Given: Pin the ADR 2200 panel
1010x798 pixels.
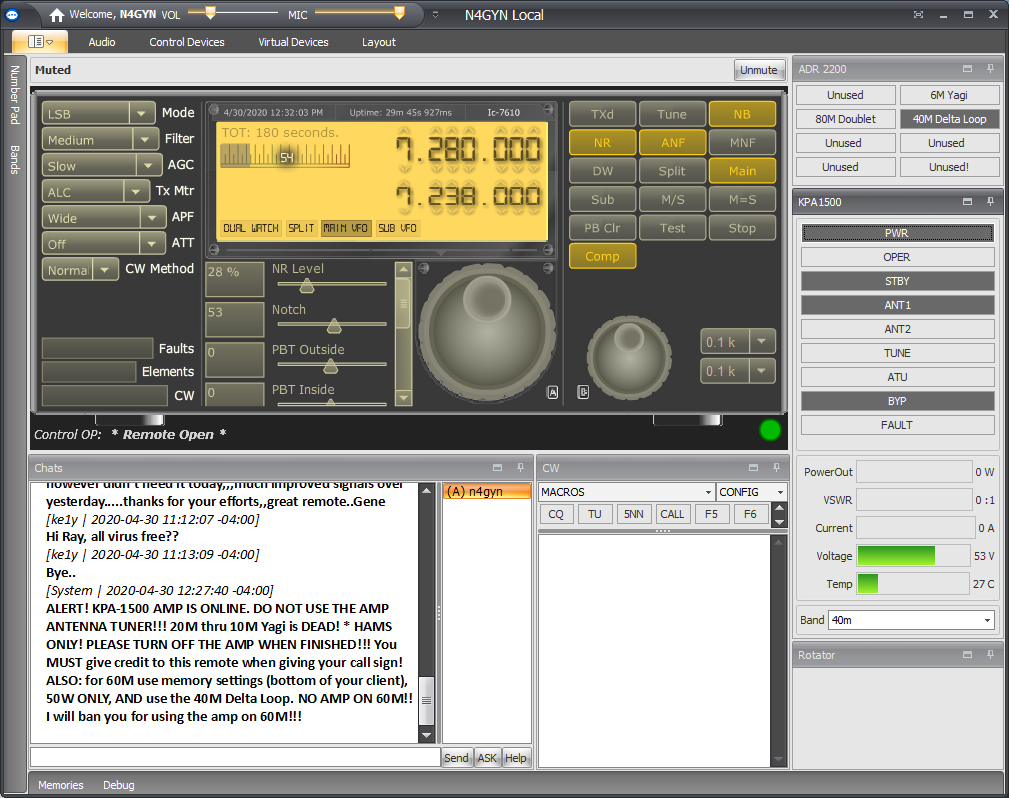Looking at the screenshot, I should 991,68.
